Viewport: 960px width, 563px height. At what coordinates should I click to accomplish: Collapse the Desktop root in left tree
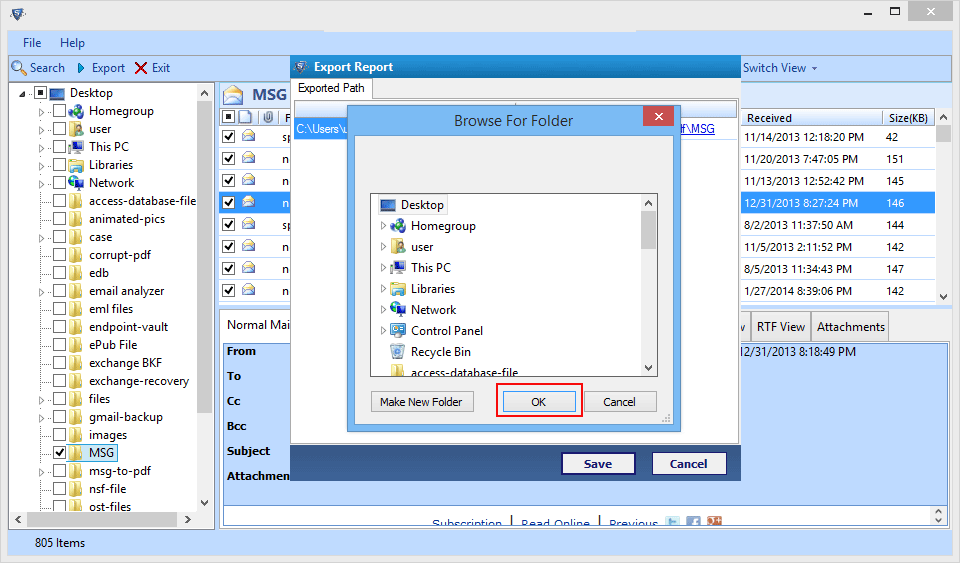point(23,94)
